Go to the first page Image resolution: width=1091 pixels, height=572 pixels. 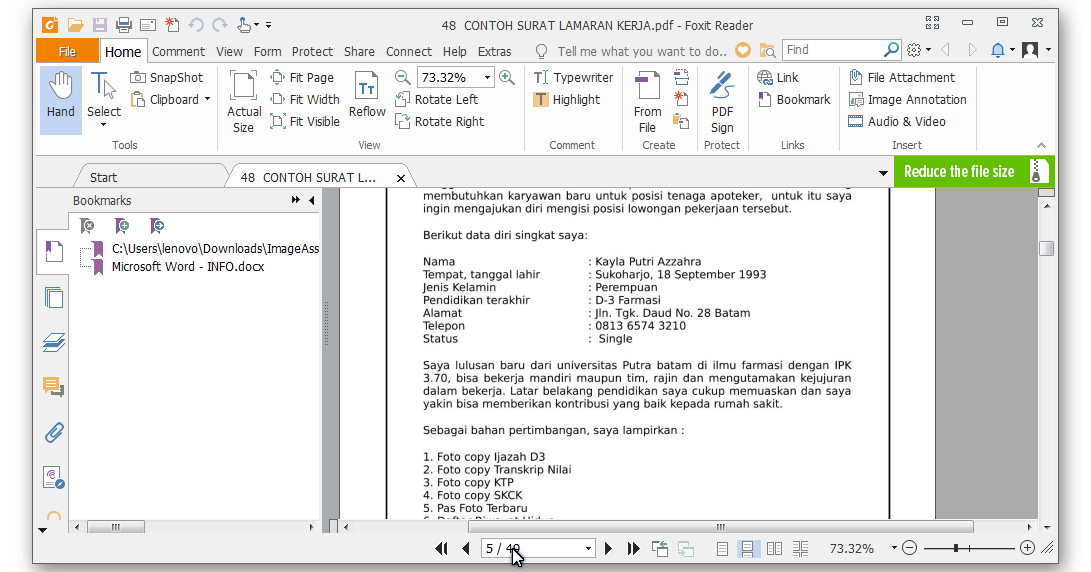[x=441, y=548]
